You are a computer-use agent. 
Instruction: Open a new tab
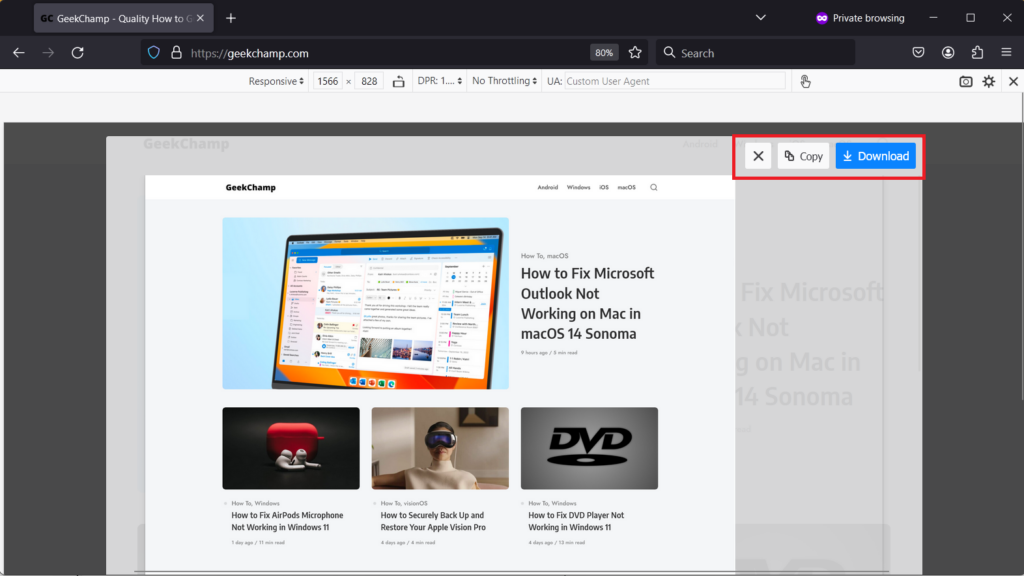tap(231, 18)
